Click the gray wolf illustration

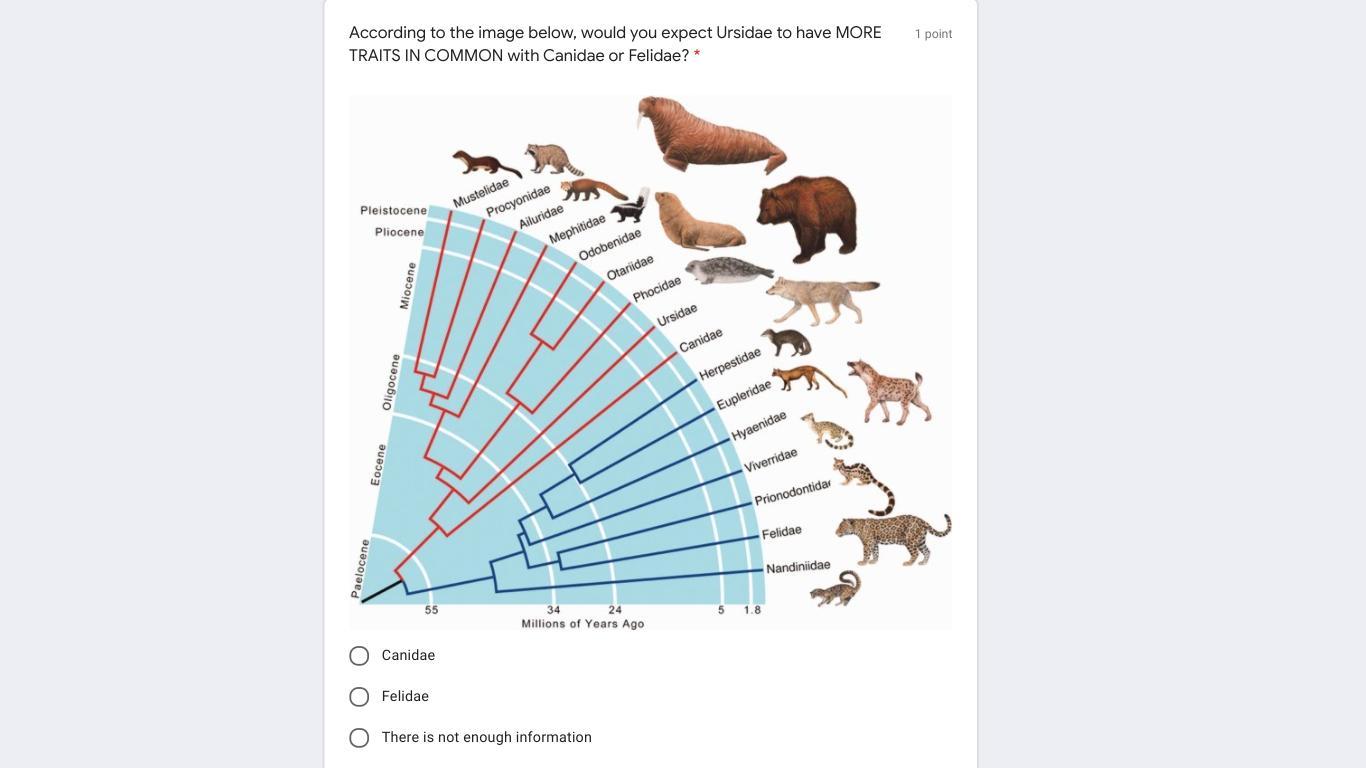coord(822,299)
